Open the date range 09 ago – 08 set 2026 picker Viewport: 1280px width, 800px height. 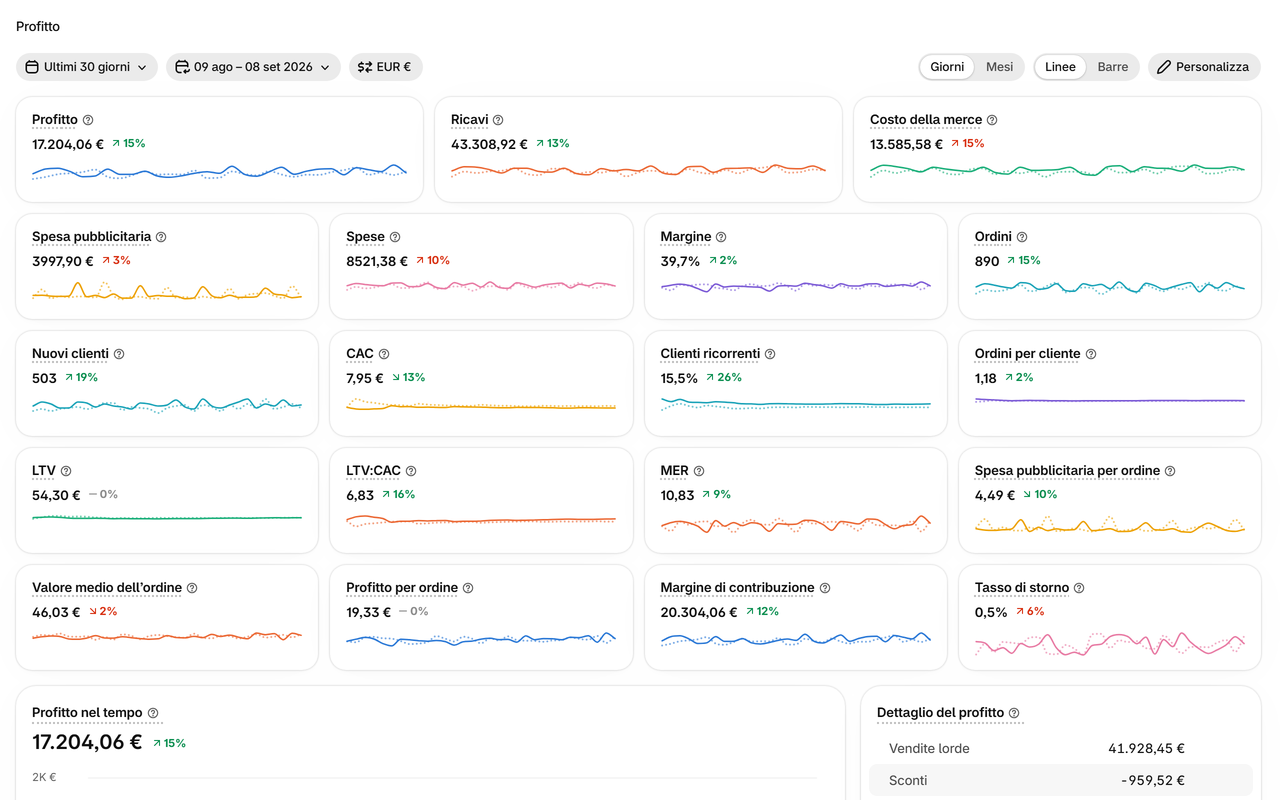pos(253,67)
